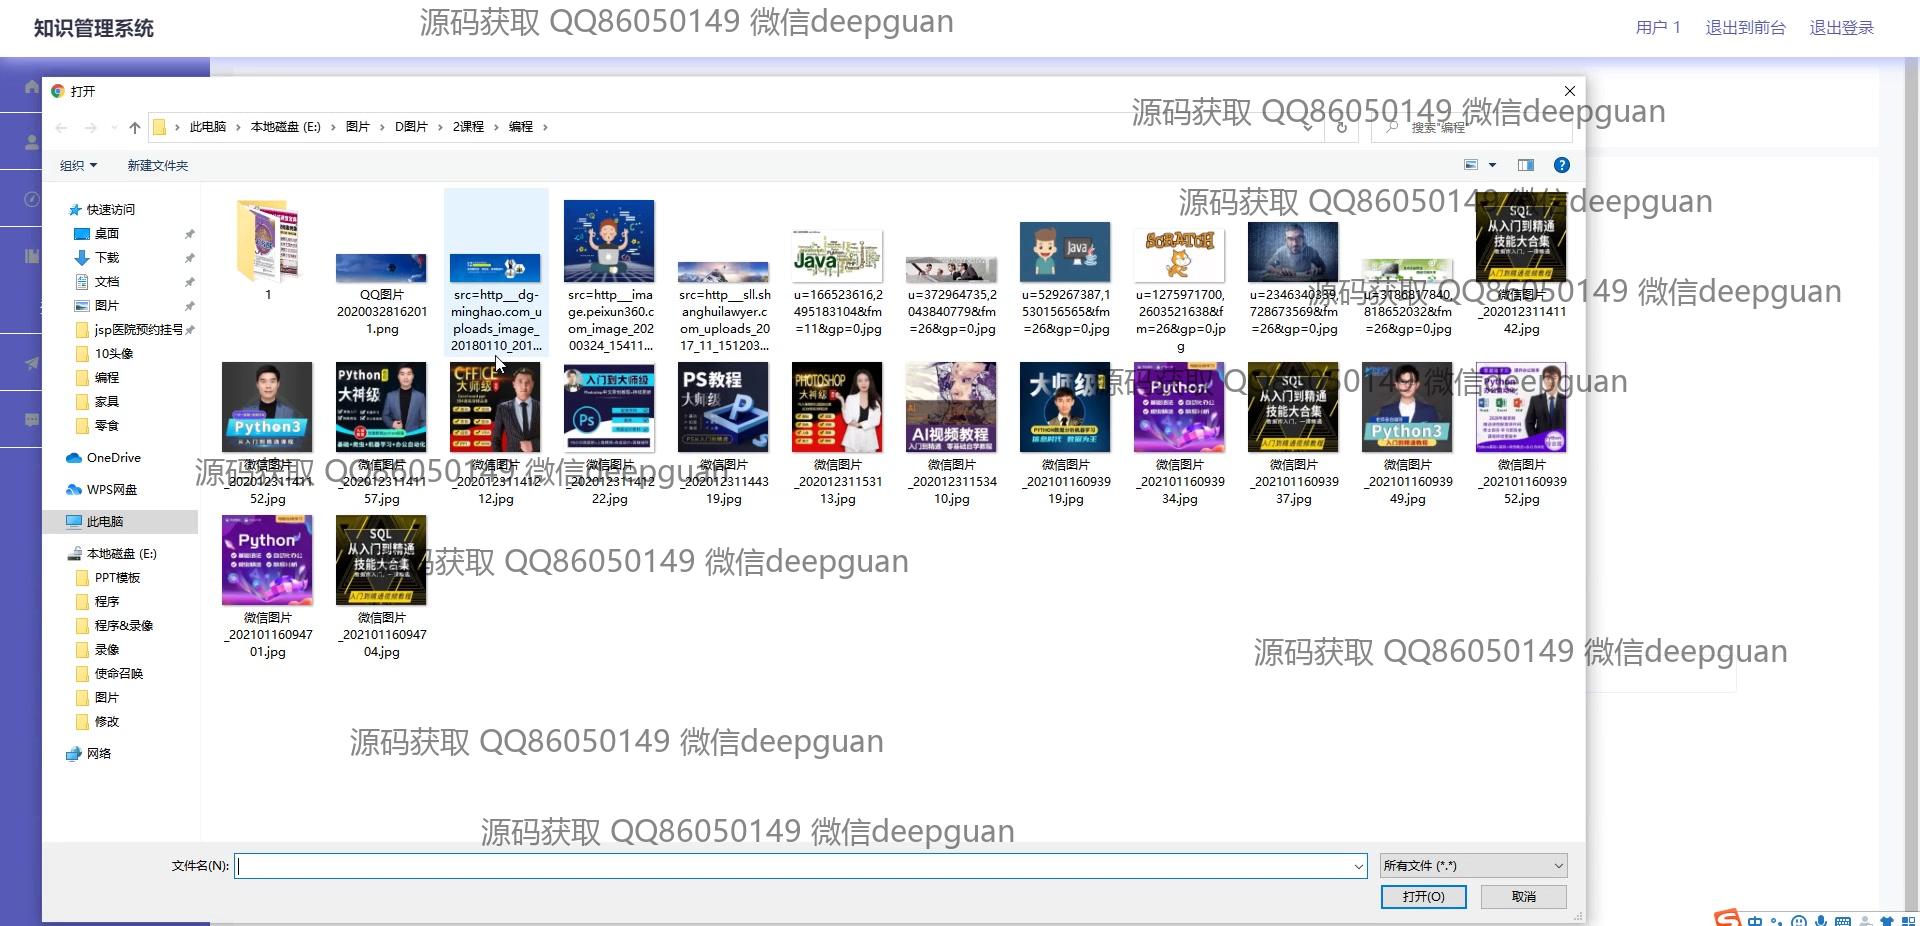Open the PPT模板 folder in the sidebar
The width and height of the screenshot is (1920, 926).
click(117, 577)
